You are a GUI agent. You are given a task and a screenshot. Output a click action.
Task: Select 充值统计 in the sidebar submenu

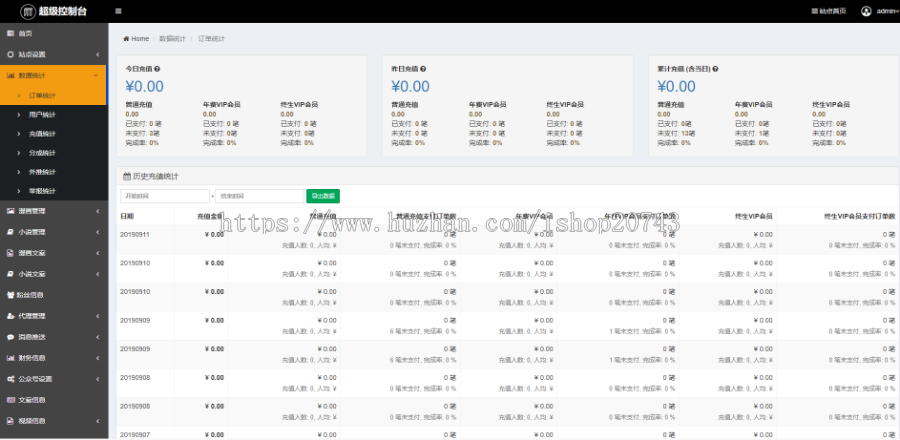pyautogui.click(x=43, y=133)
